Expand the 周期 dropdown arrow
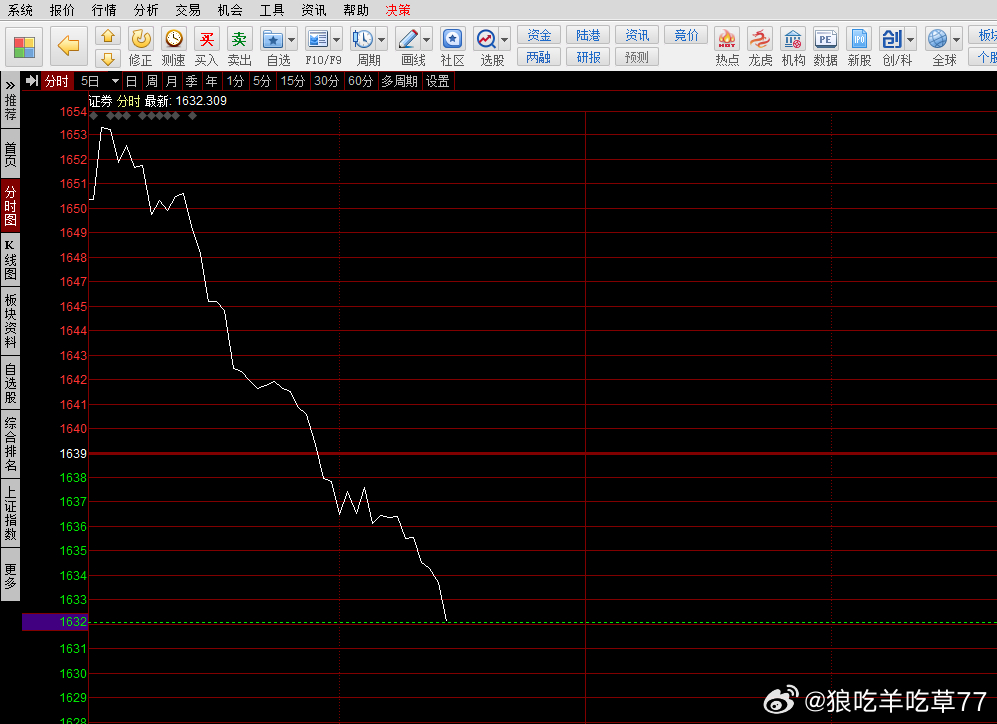Viewport: 997px width, 724px height. coord(382,39)
